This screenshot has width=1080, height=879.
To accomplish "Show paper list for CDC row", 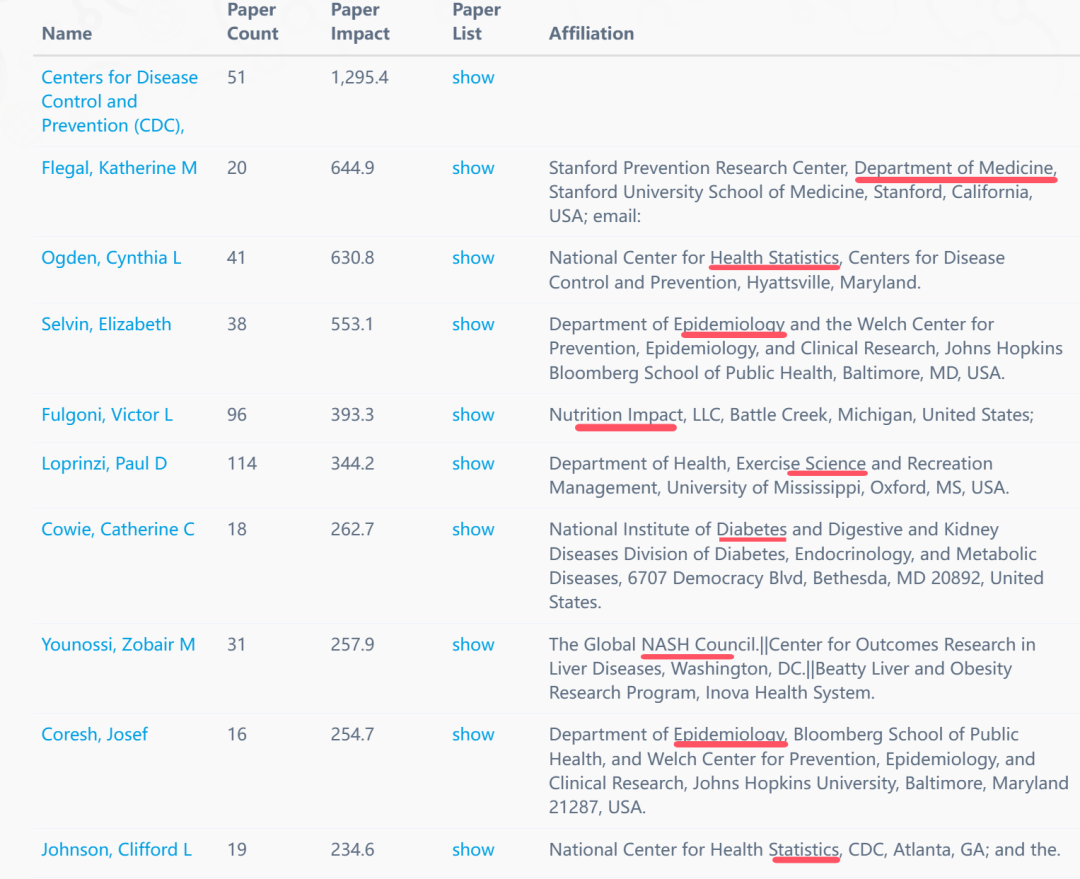I will click(x=473, y=78).
